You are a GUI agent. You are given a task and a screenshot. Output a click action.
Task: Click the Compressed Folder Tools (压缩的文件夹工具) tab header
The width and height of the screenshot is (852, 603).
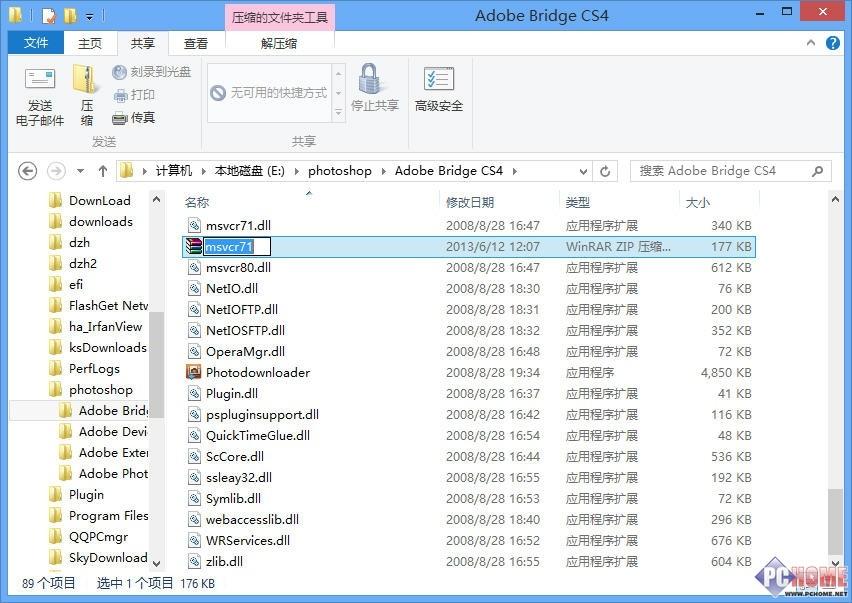coord(280,17)
